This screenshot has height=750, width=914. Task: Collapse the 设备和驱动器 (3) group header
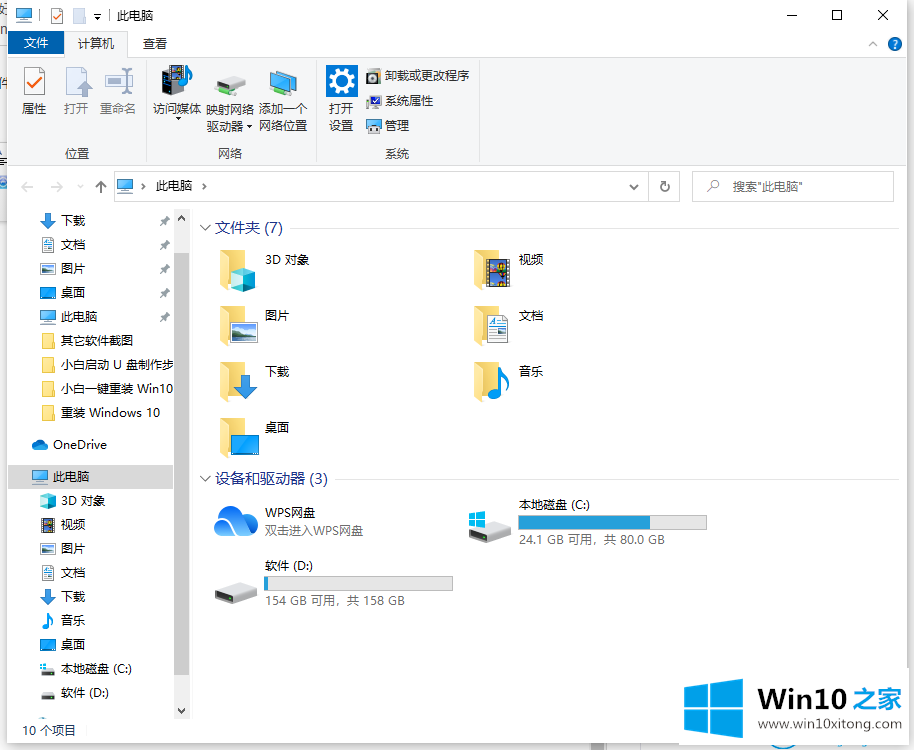pyautogui.click(x=207, y=479)
